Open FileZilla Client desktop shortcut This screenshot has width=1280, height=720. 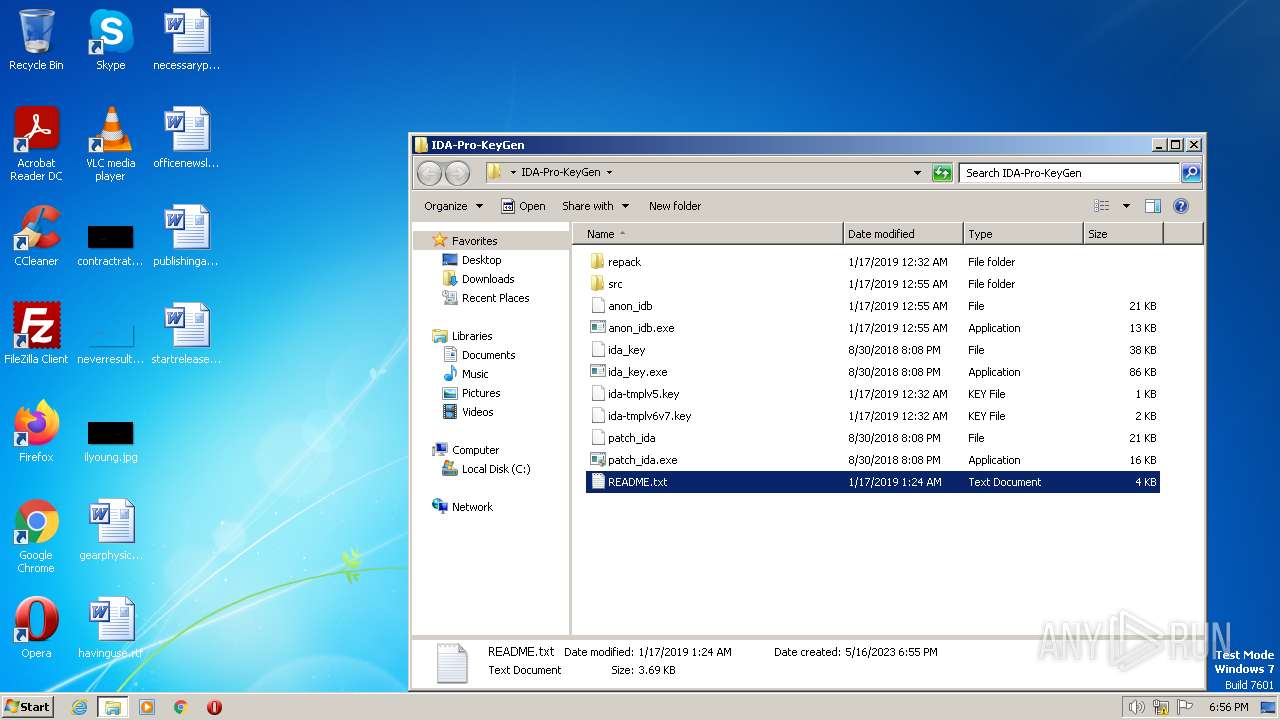[36, 334]
